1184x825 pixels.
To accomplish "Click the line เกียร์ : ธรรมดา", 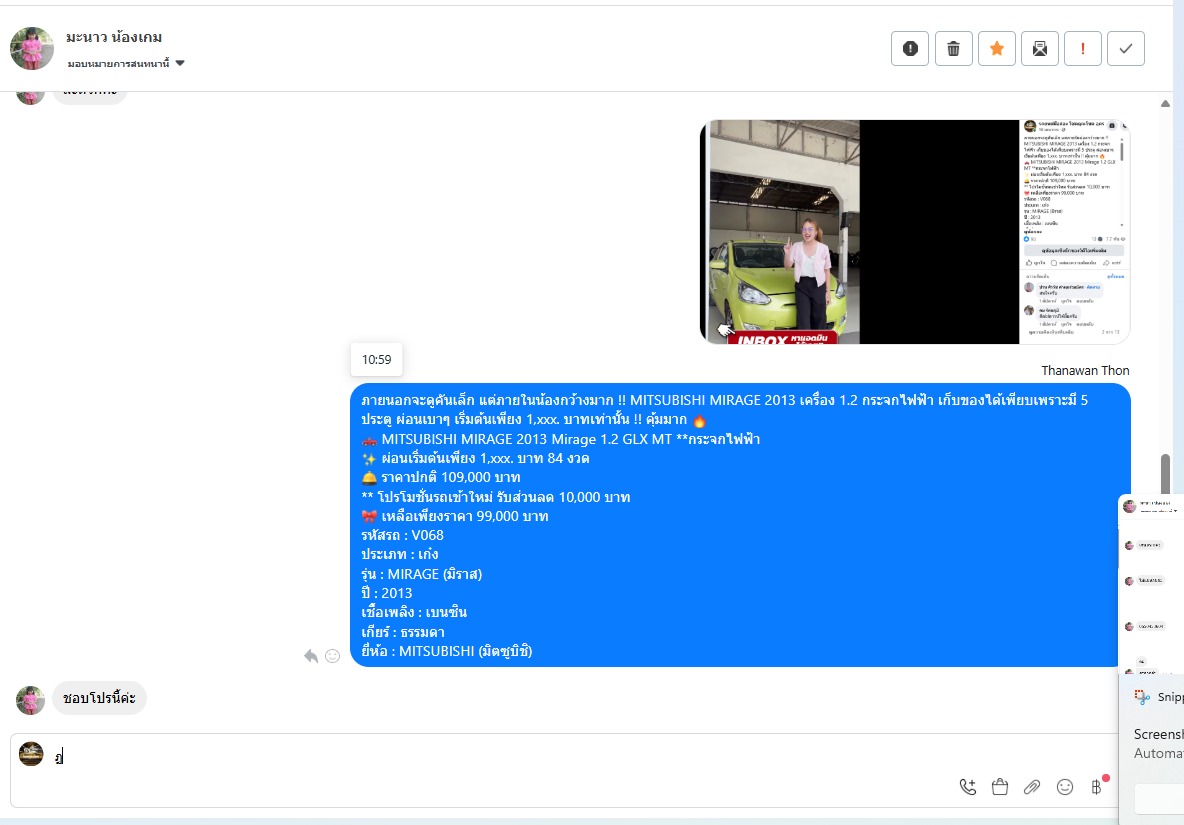I will tap(402, 632).
